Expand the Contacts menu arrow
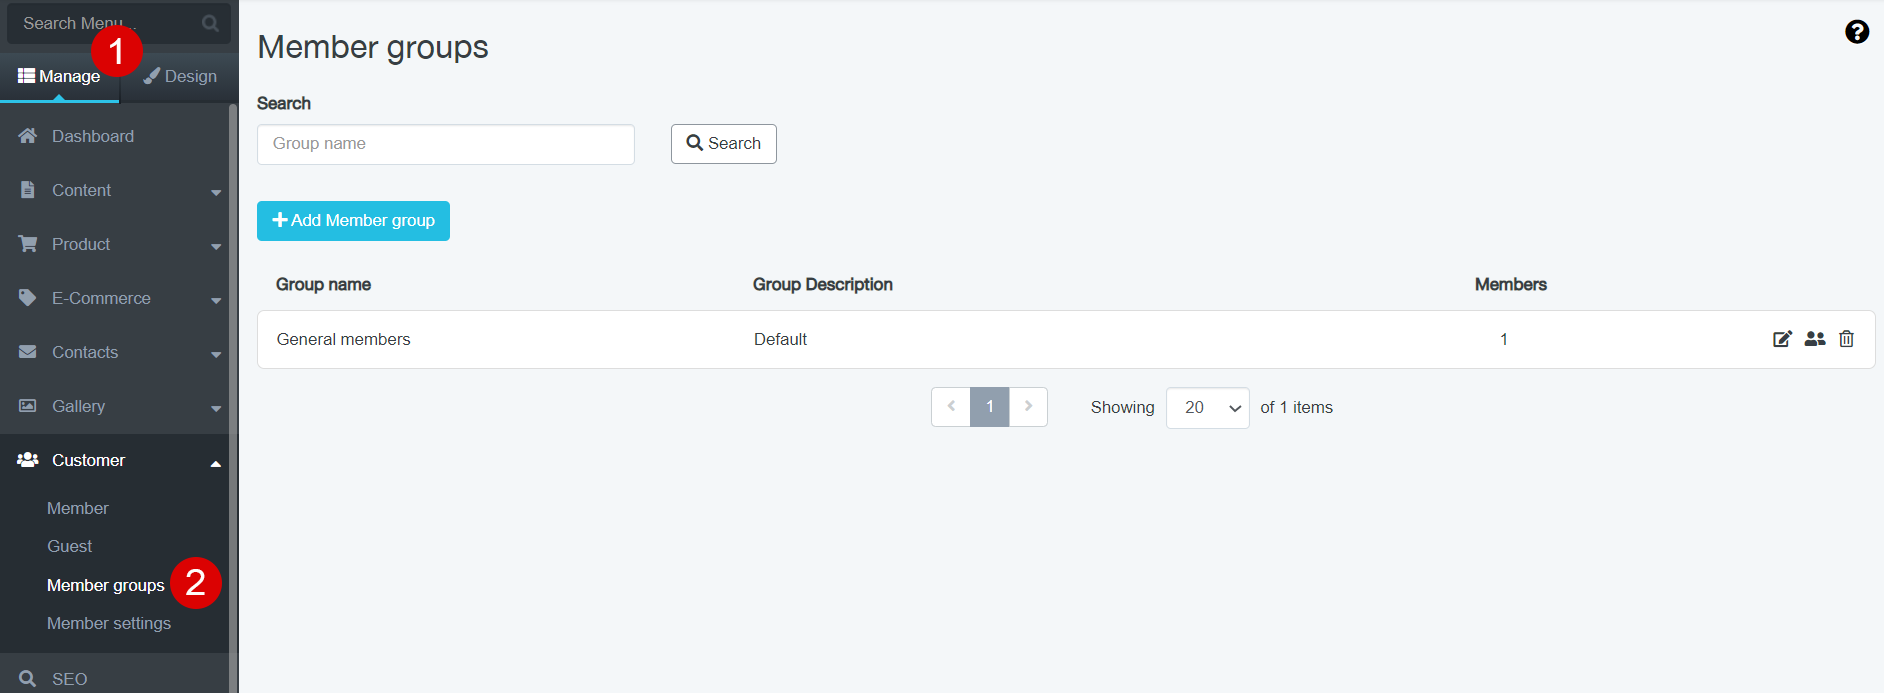The width and height of the screenshot is (1884, 693). click(x=216, y=354)
